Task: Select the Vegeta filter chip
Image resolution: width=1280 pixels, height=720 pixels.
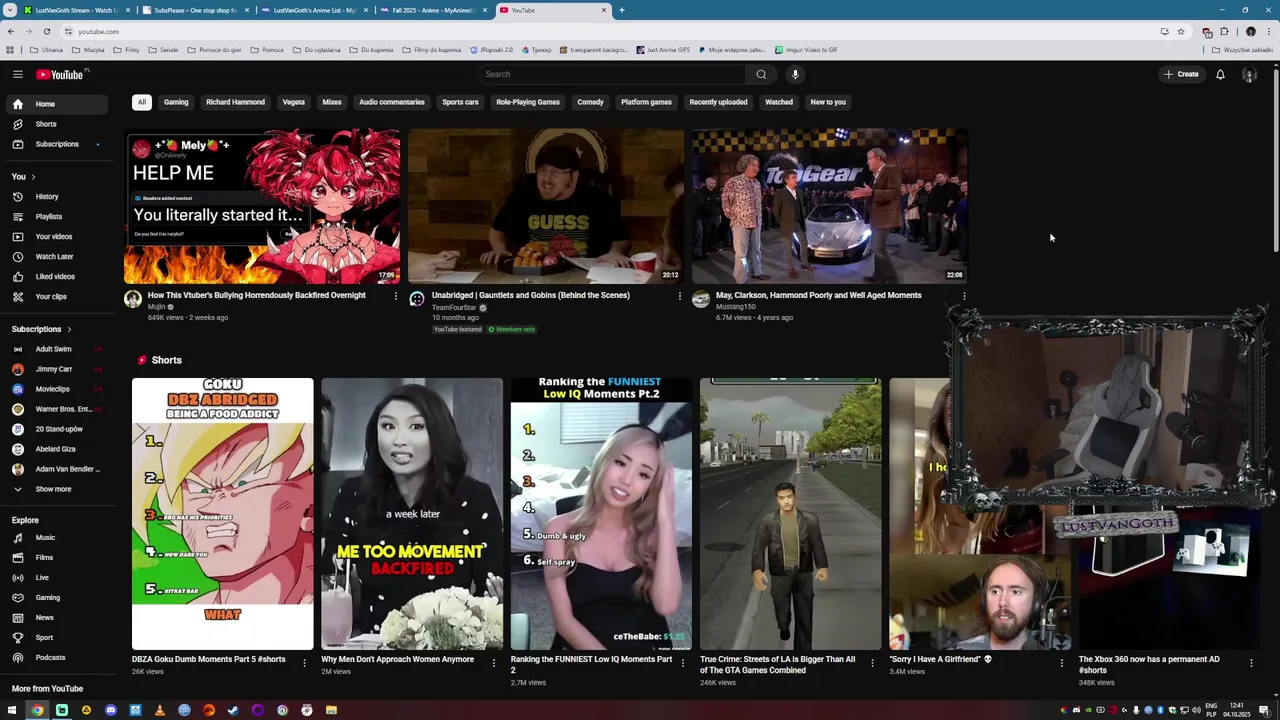Action: [293, 102]
